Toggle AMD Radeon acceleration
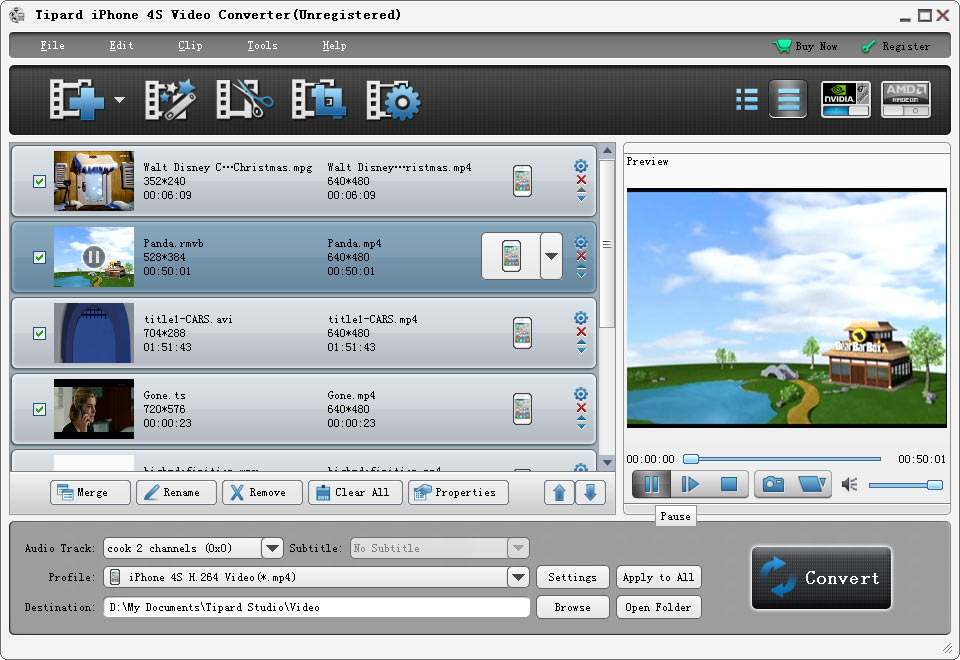The width and height of the screenshot is (960, 660). point(906,99)
